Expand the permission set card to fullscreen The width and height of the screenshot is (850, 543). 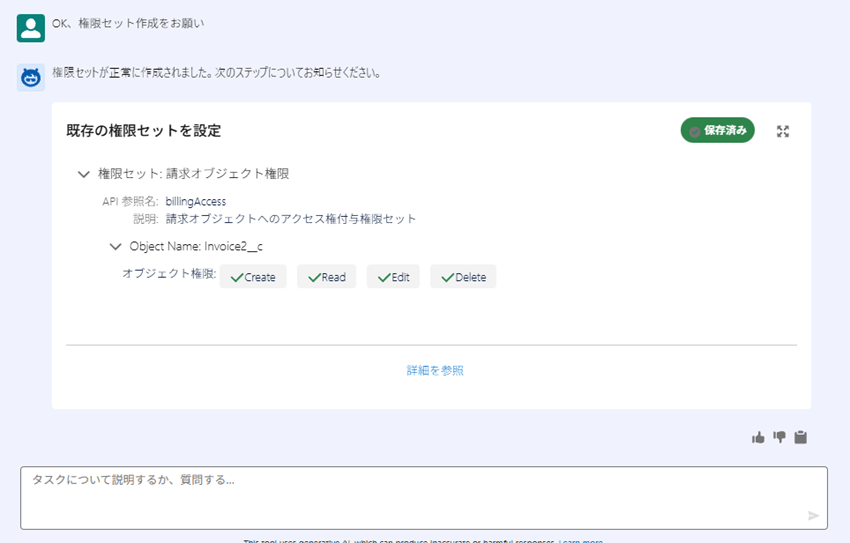coord(783,131)
